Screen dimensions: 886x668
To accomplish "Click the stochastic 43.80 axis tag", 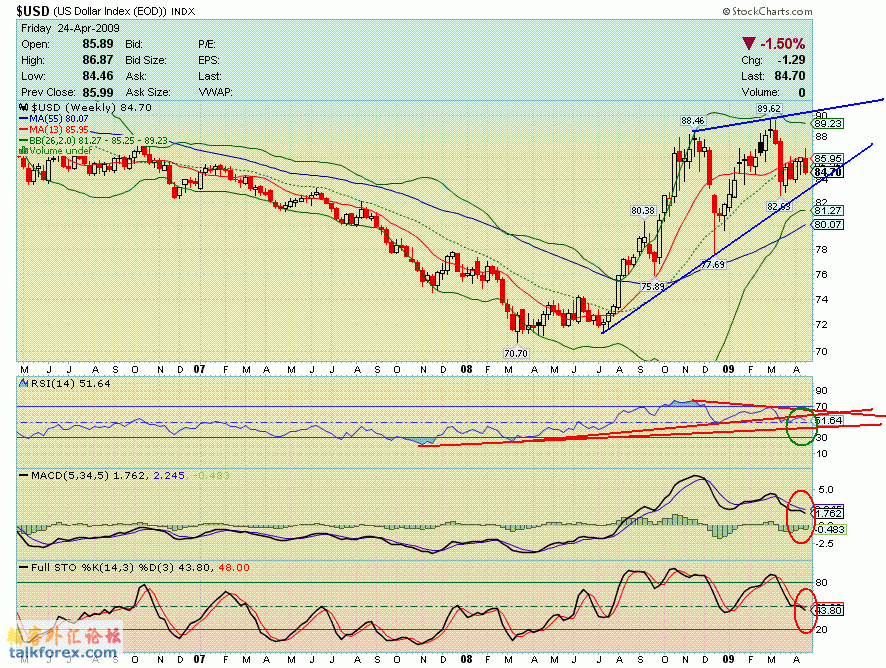I will pyautogui.click(x=828, y=610).
